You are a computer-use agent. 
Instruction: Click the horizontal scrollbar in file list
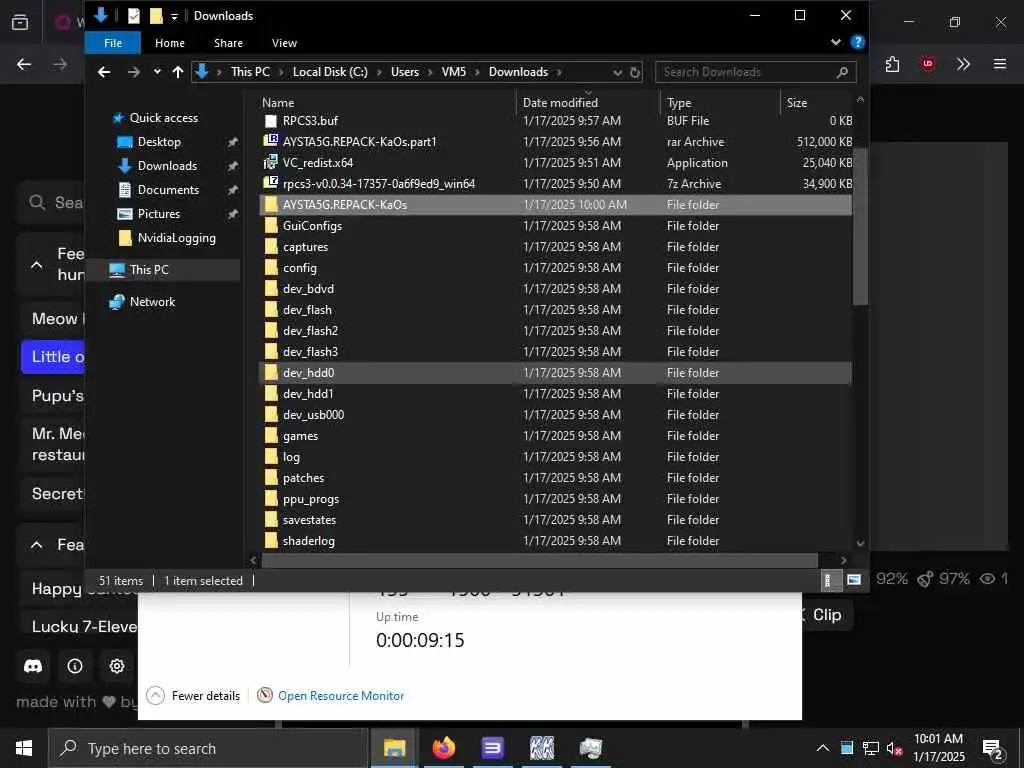[x=539, y=560]
